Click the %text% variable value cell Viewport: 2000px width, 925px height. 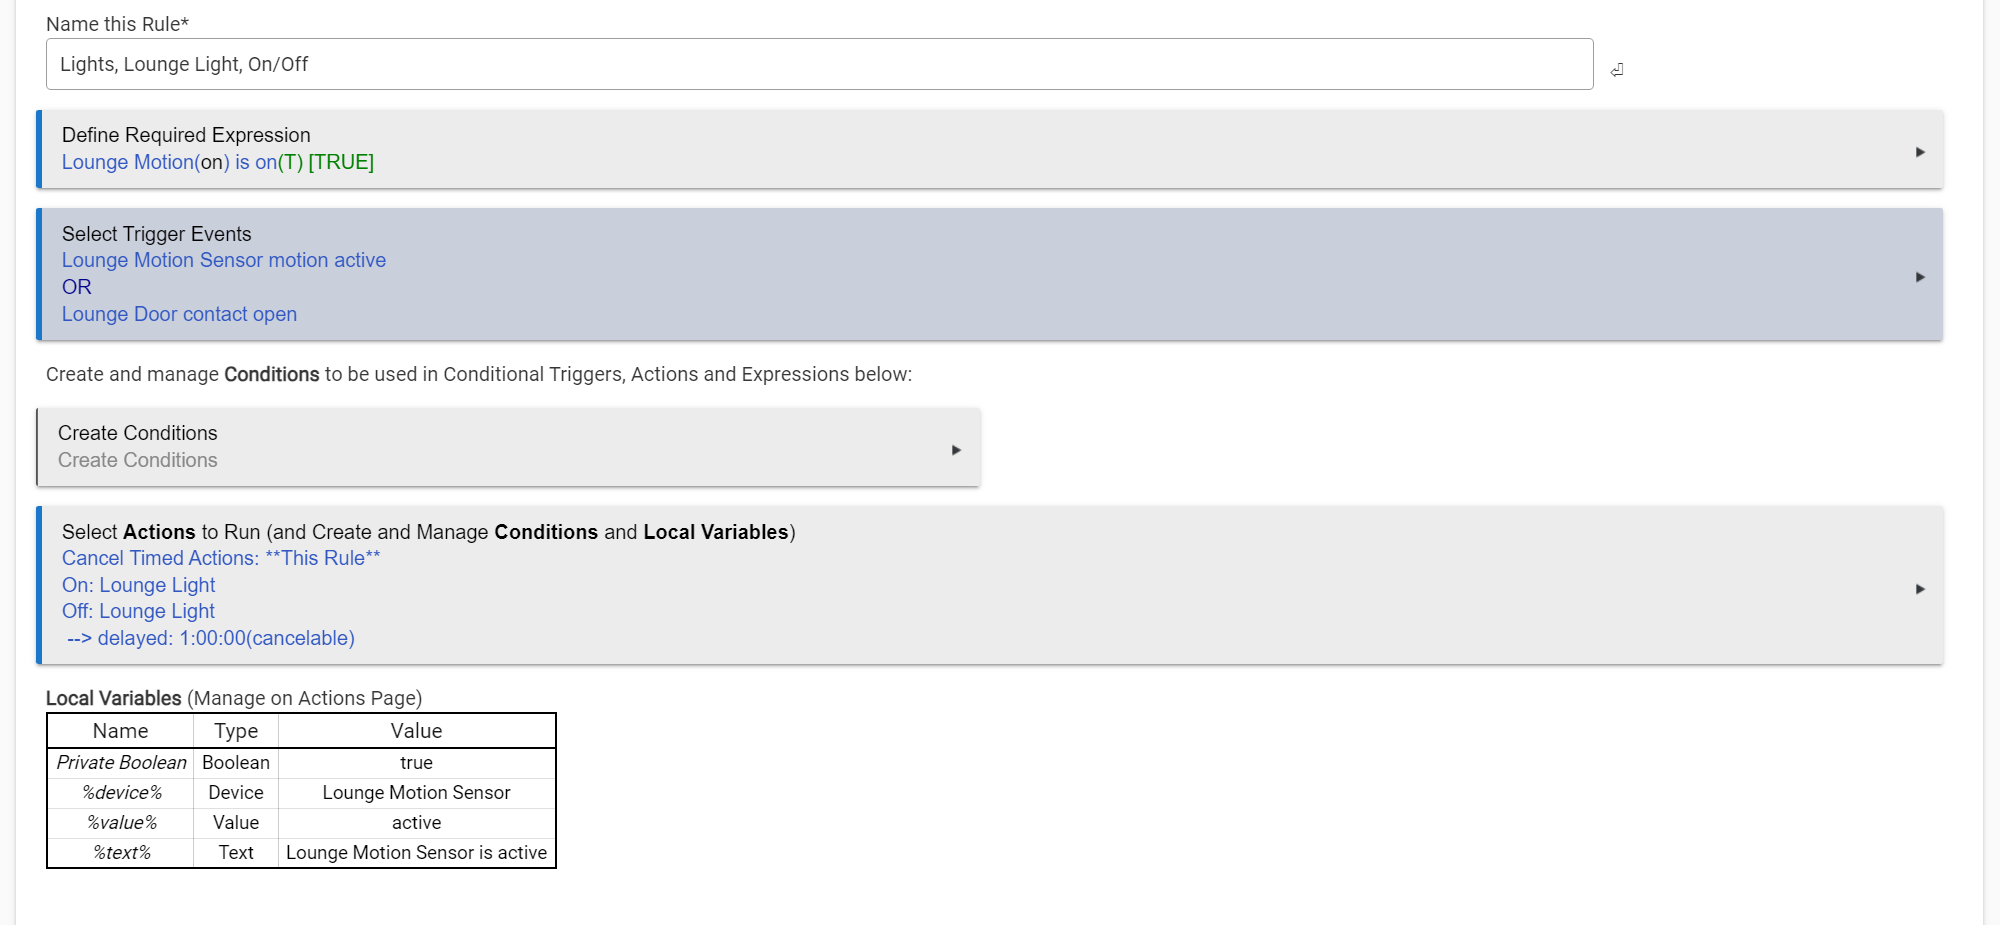(x=416, y=853)
